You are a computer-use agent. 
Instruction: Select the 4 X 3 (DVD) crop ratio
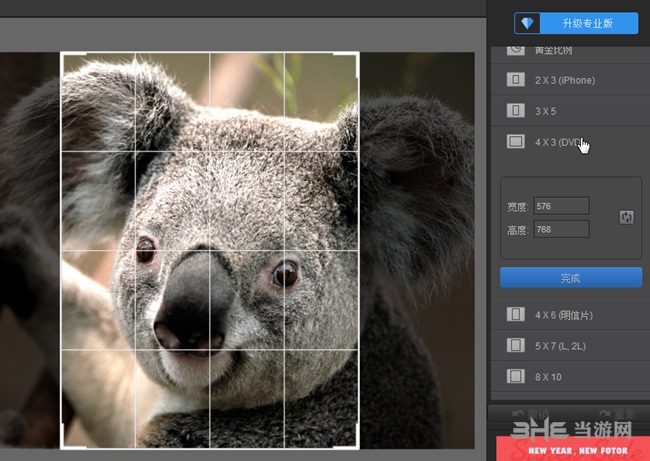(570, 142)
